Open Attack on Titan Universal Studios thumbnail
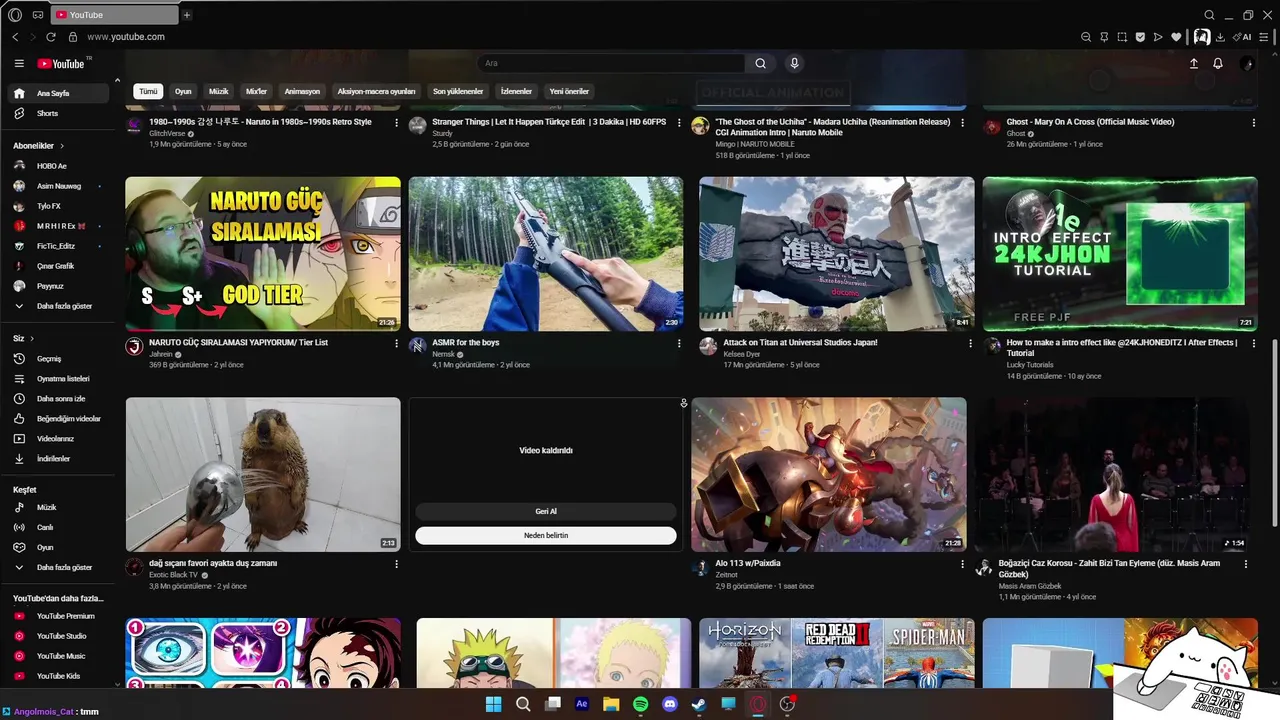 tap(836, 254)
